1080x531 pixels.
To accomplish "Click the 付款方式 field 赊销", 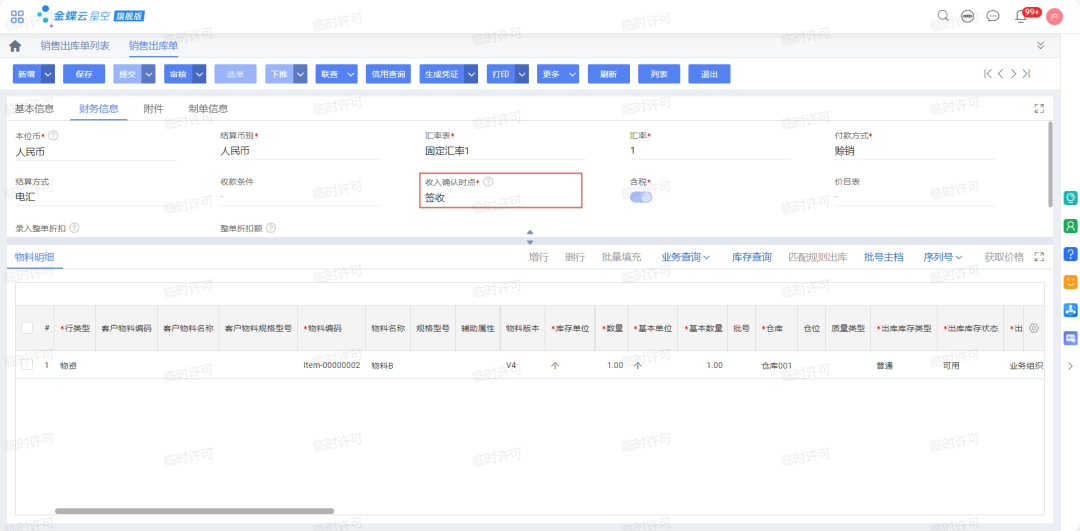I will click(x=915, y=152).
